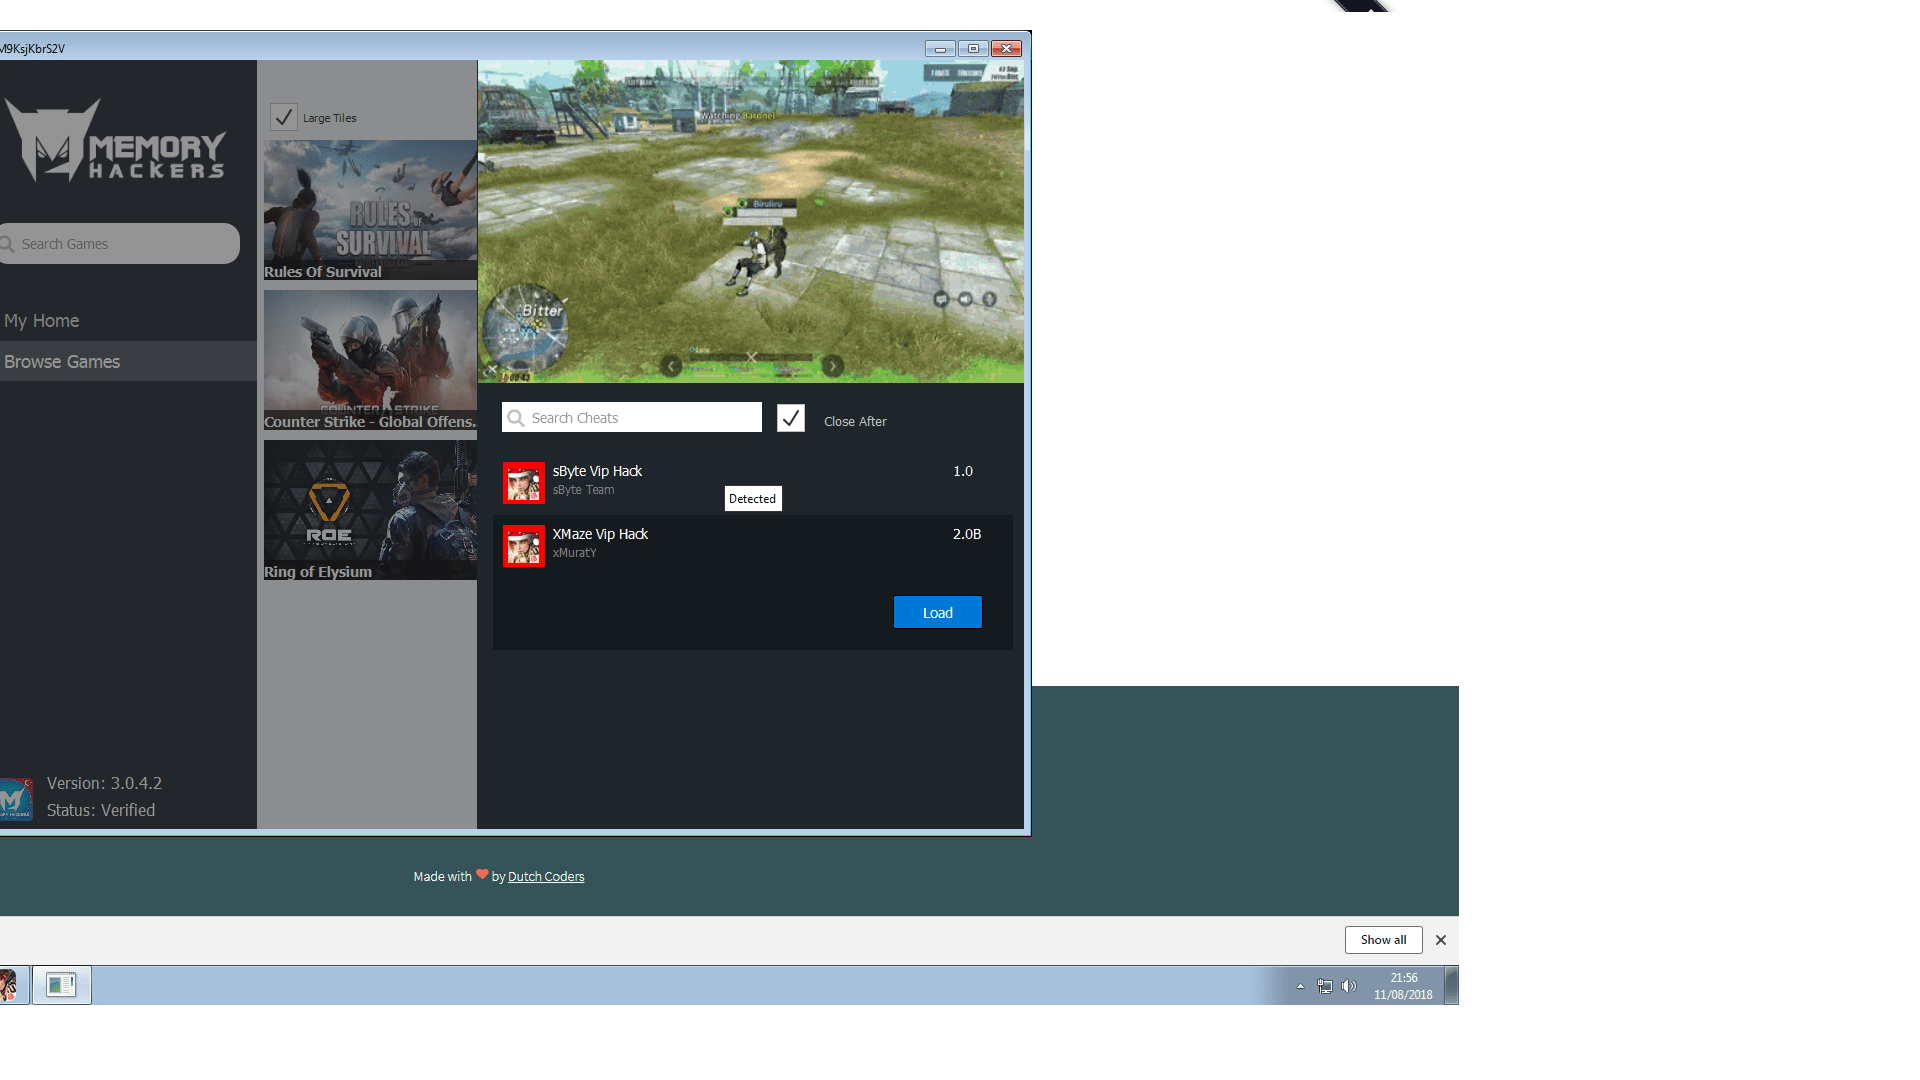Screen dimensions: 1920x1080
Task: Click the xMuratY author label
Action: (575, 553)
